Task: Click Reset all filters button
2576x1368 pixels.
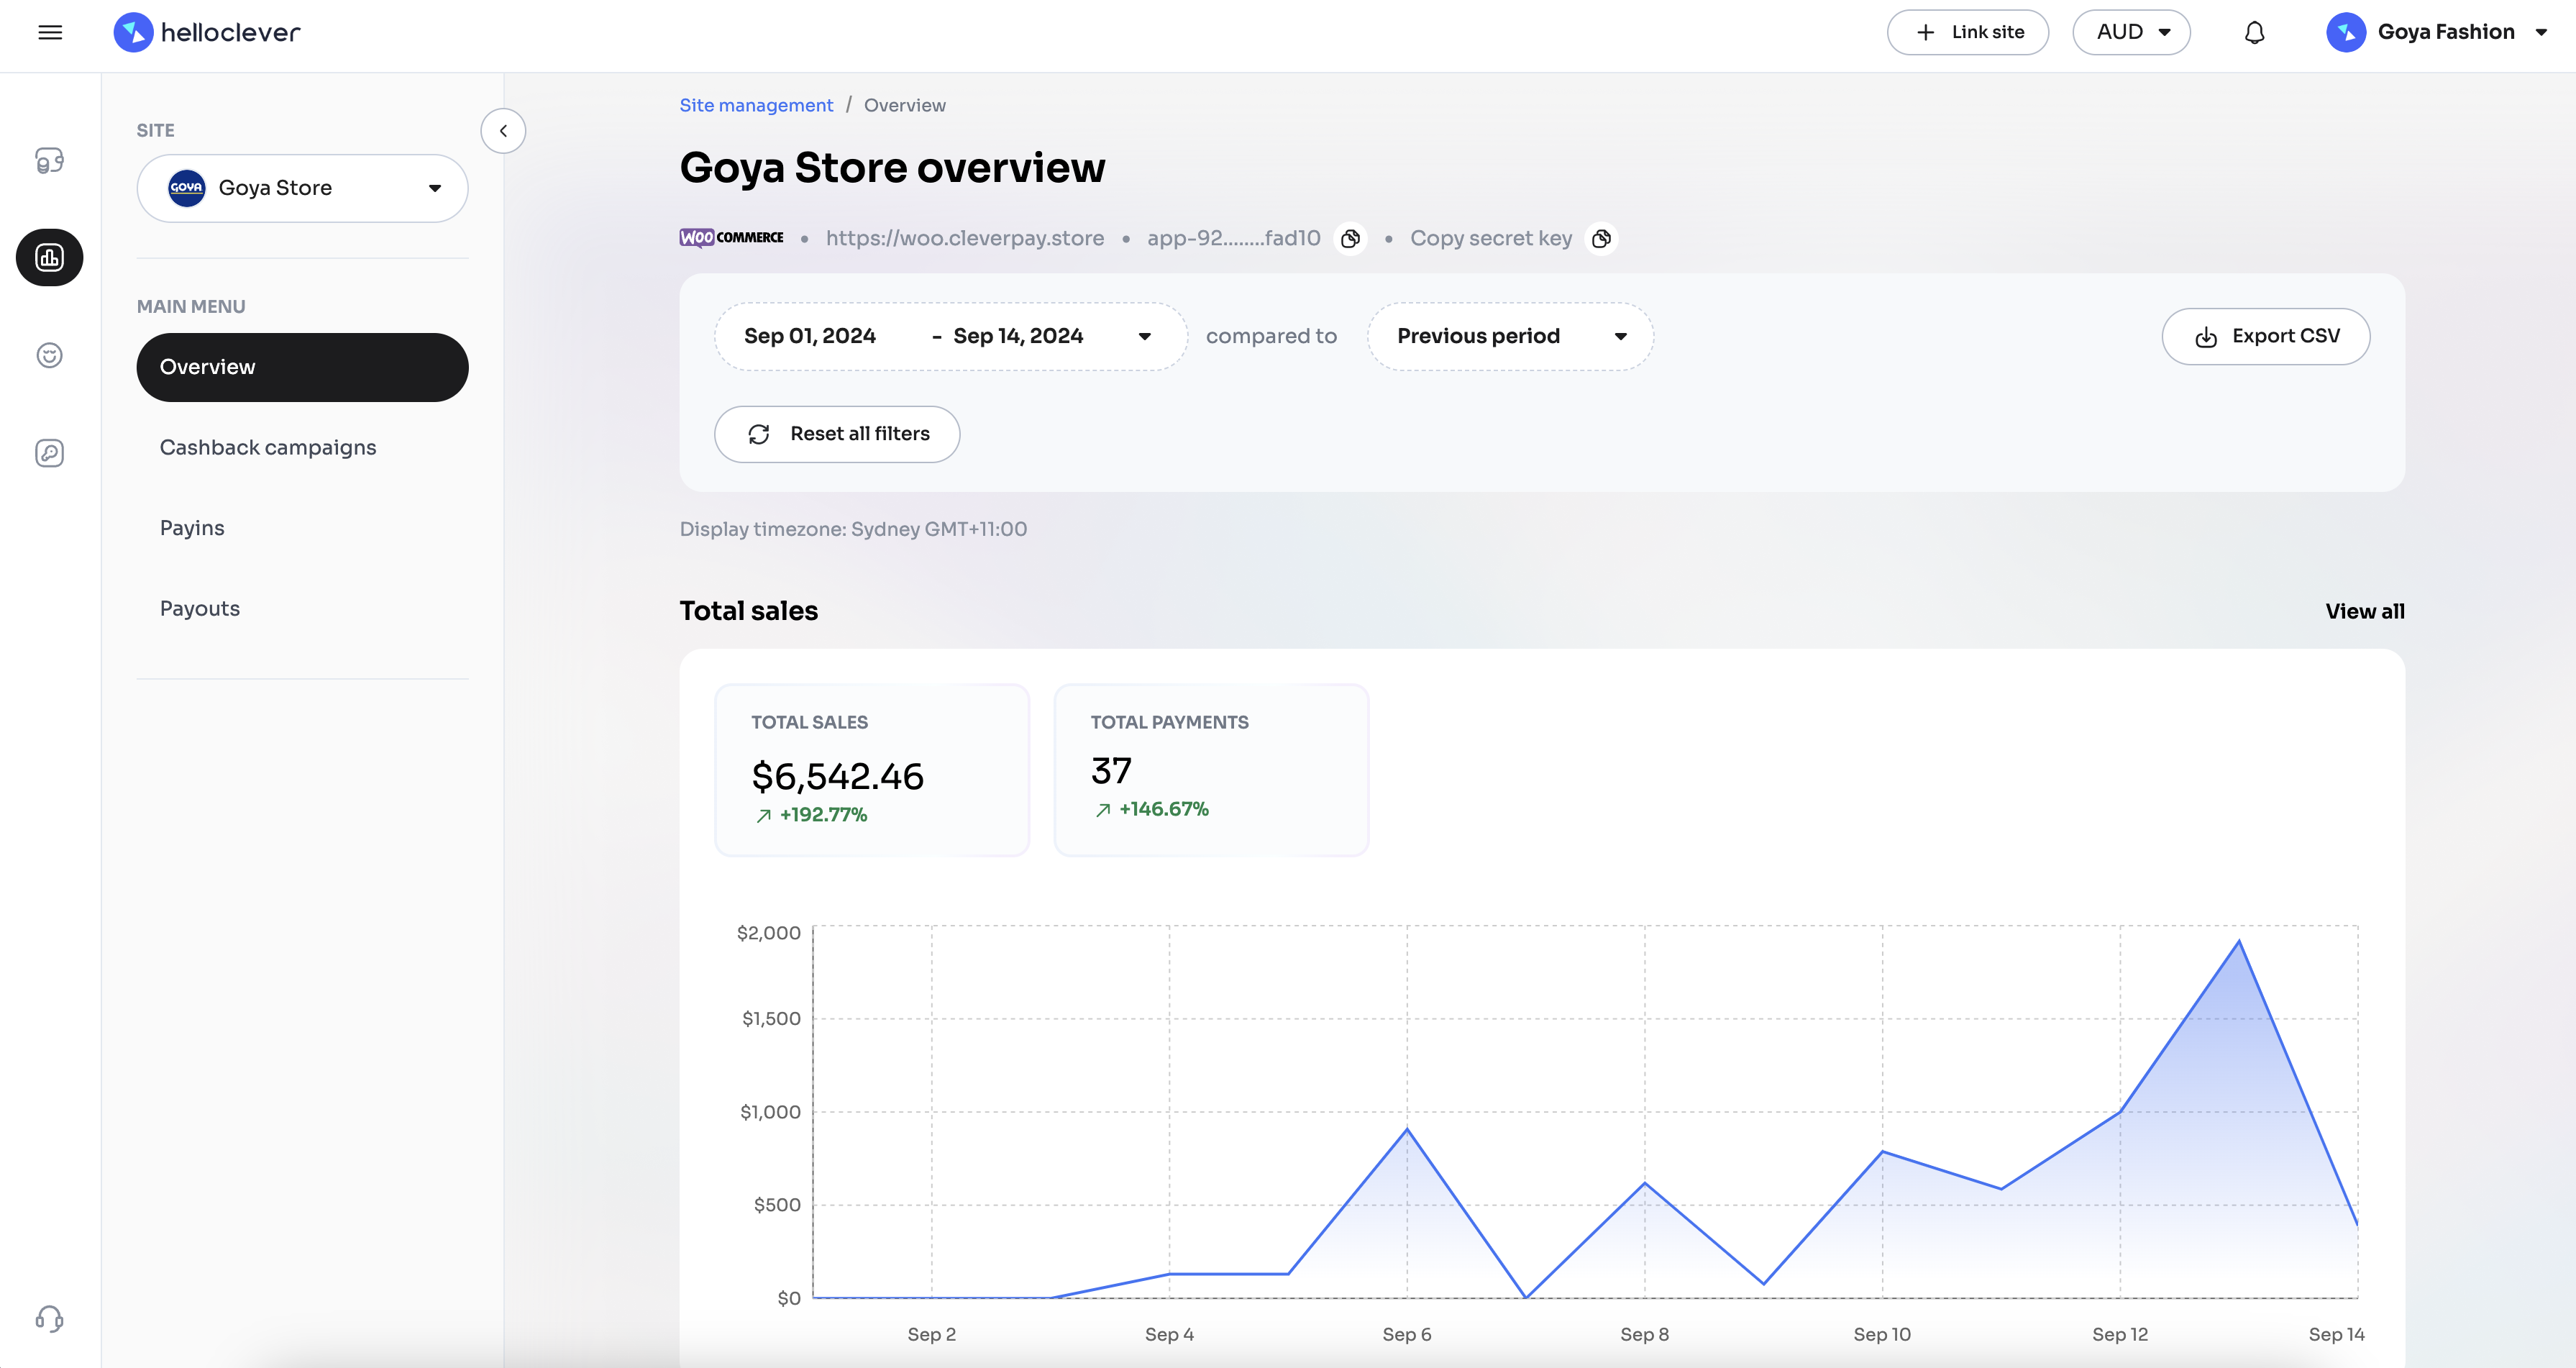Action: [837, 434]
